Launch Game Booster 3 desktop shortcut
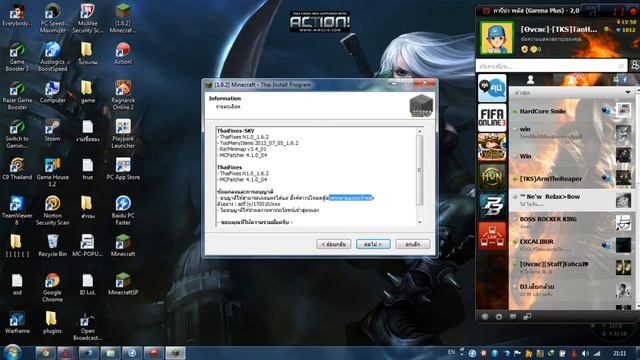Viewport: 640px width, 360px height. click(17, 57)
